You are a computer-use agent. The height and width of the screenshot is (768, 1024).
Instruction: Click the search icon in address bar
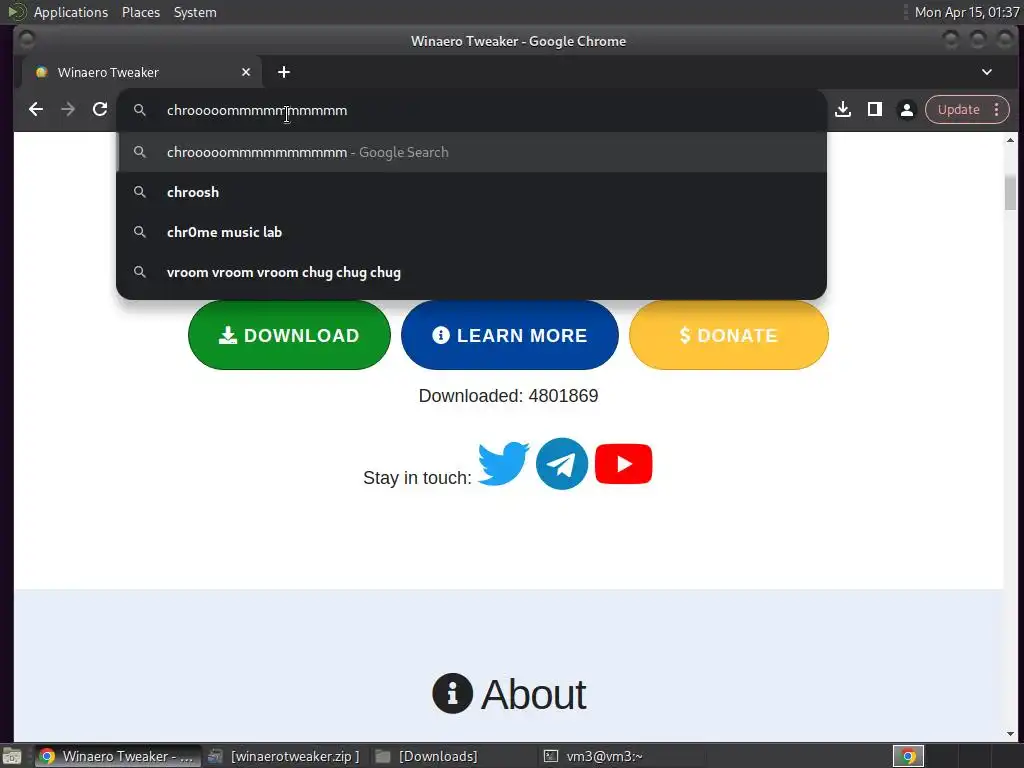[x=140, y=110]
